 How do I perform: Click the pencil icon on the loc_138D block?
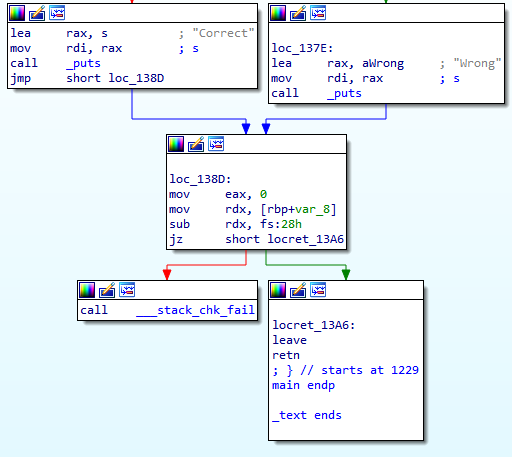pos(196,144)
